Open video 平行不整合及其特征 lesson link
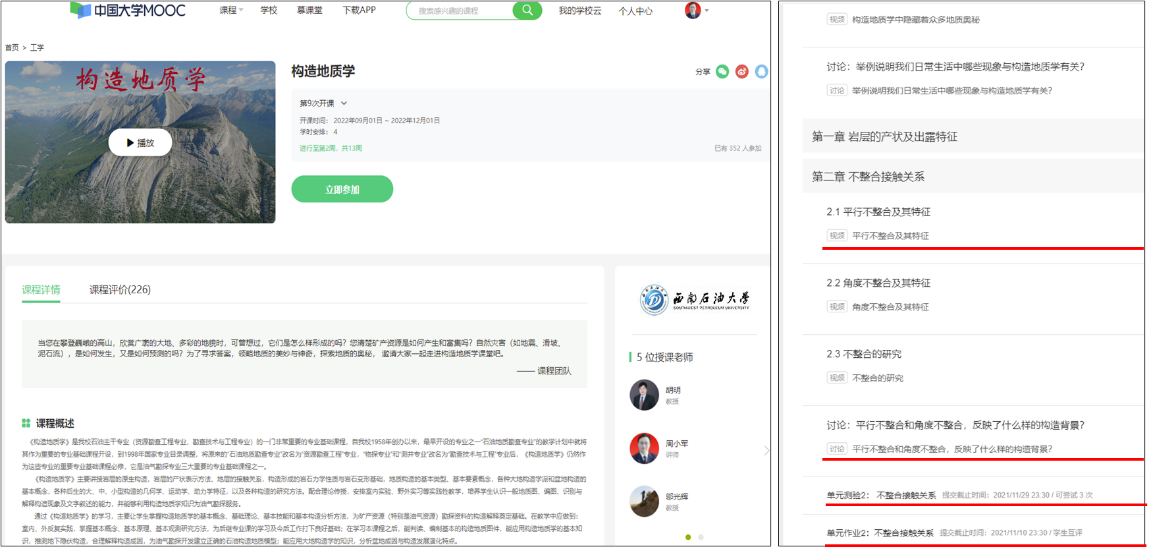The image size is (1149, 547). pos(890,236)
